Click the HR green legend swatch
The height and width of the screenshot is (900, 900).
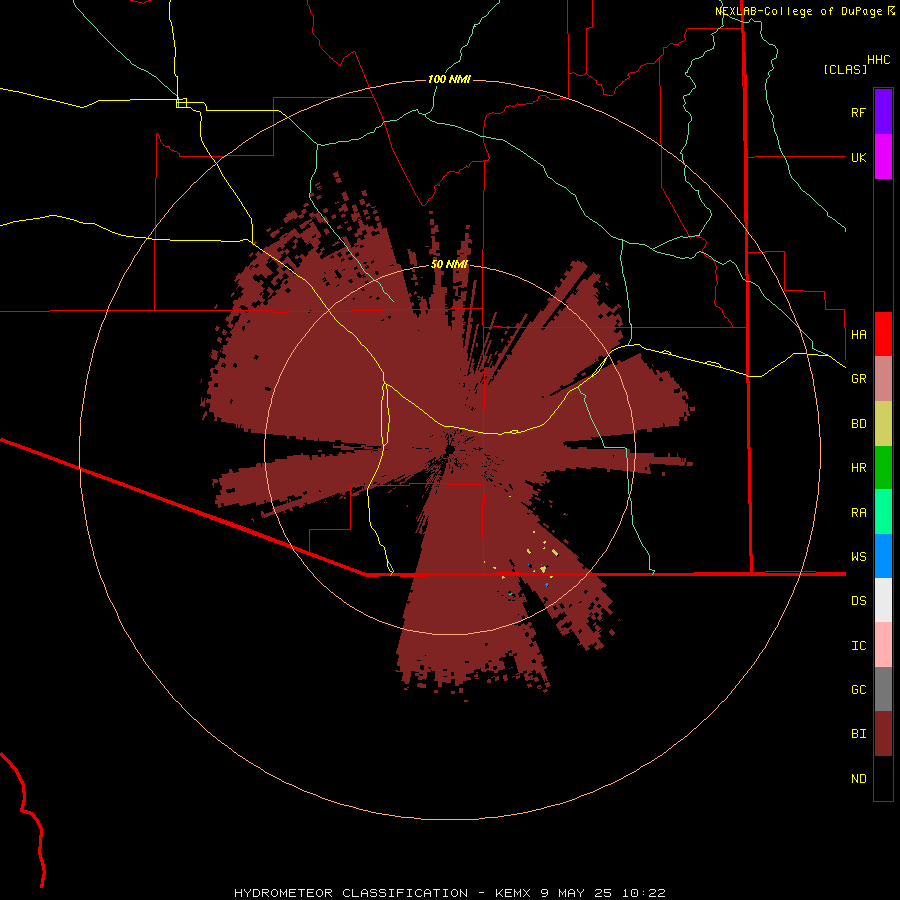(883, 468)
